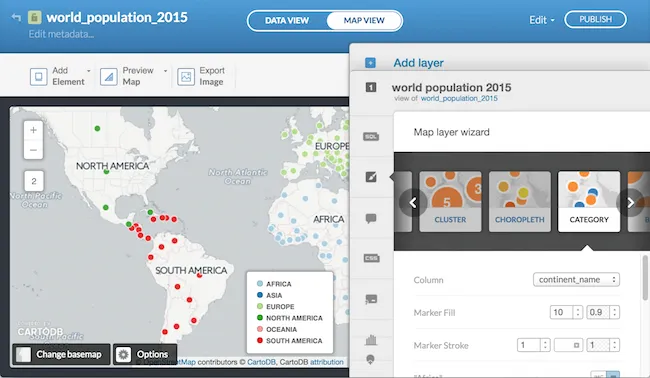Zoom in with the map plus button
This screenshot has height=378, width=650.
[34, 130]
